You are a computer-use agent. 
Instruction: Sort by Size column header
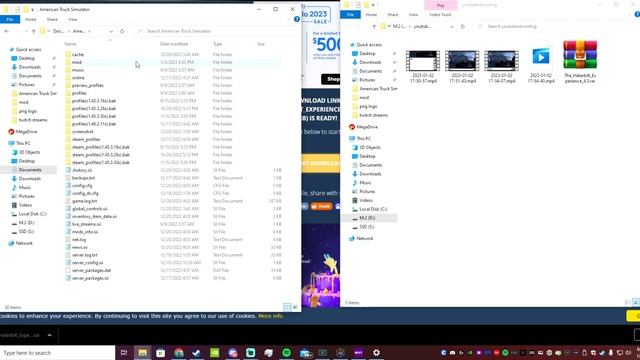[x=261, y=44]
